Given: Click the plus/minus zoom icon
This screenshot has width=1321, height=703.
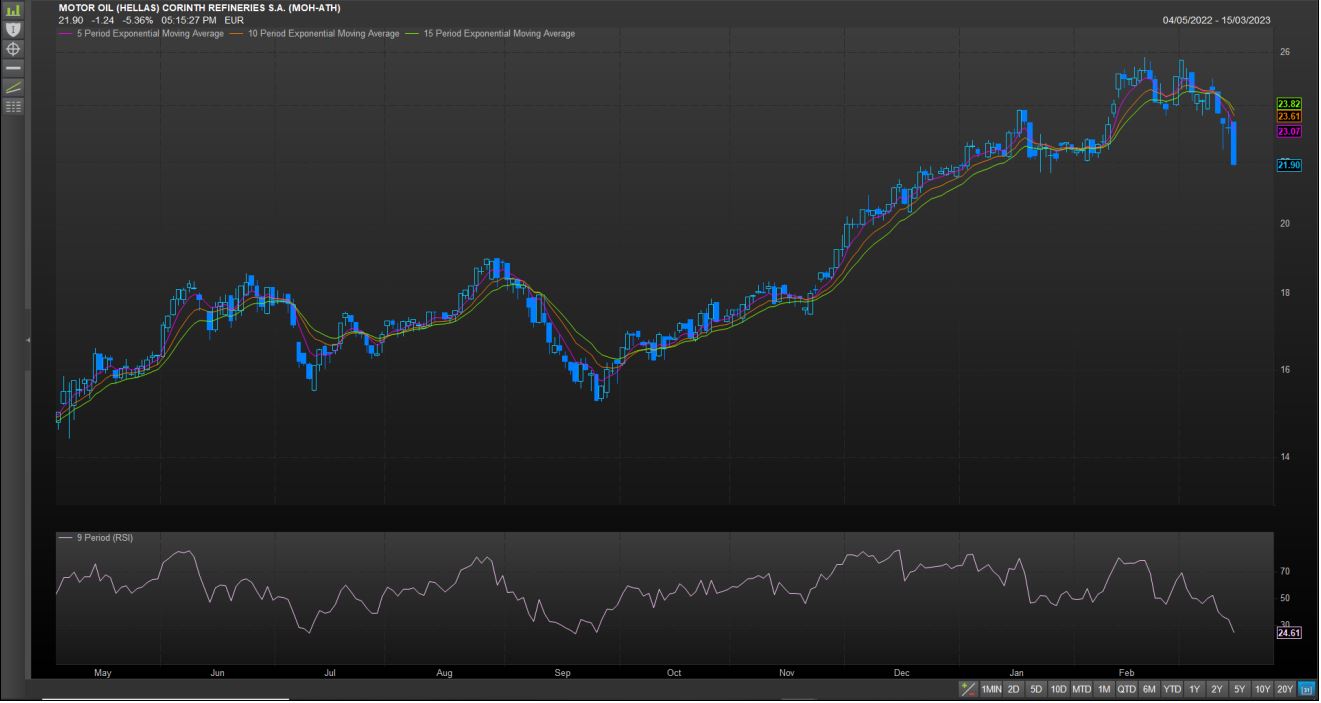Looking at the screenshot, I should pos(967,689).
